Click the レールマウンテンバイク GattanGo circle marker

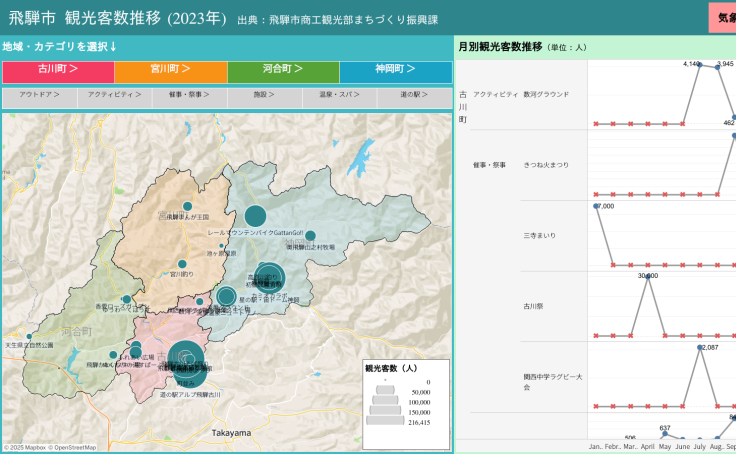coord(255,216)
